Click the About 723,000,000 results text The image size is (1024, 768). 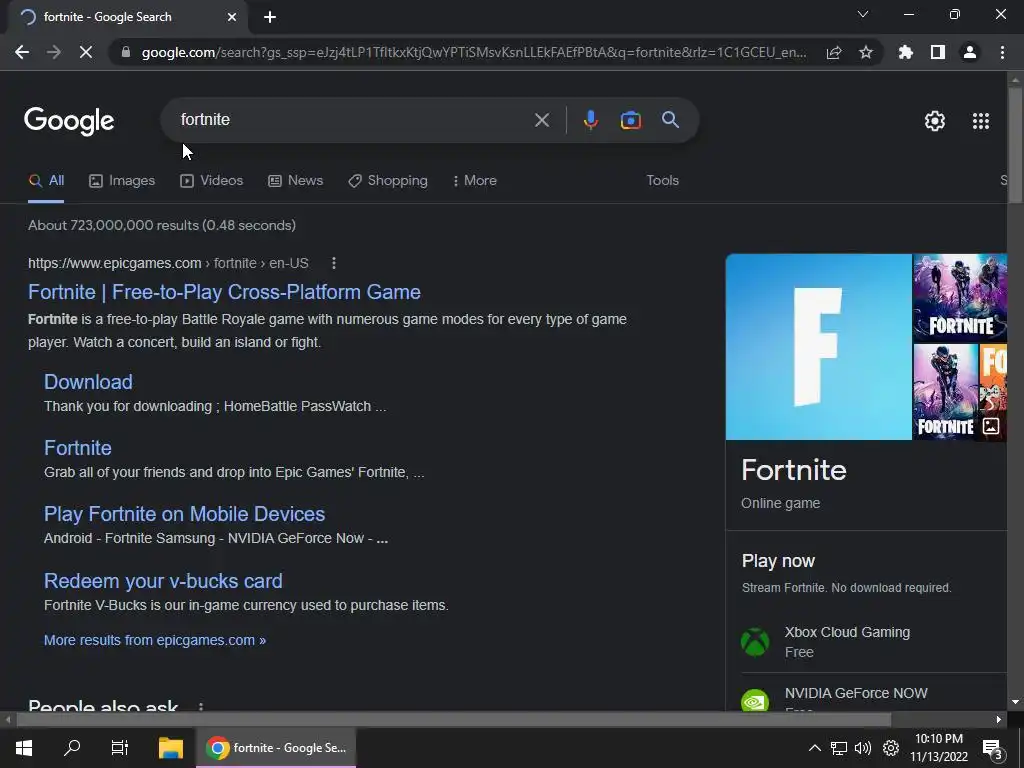click(162, 225)
